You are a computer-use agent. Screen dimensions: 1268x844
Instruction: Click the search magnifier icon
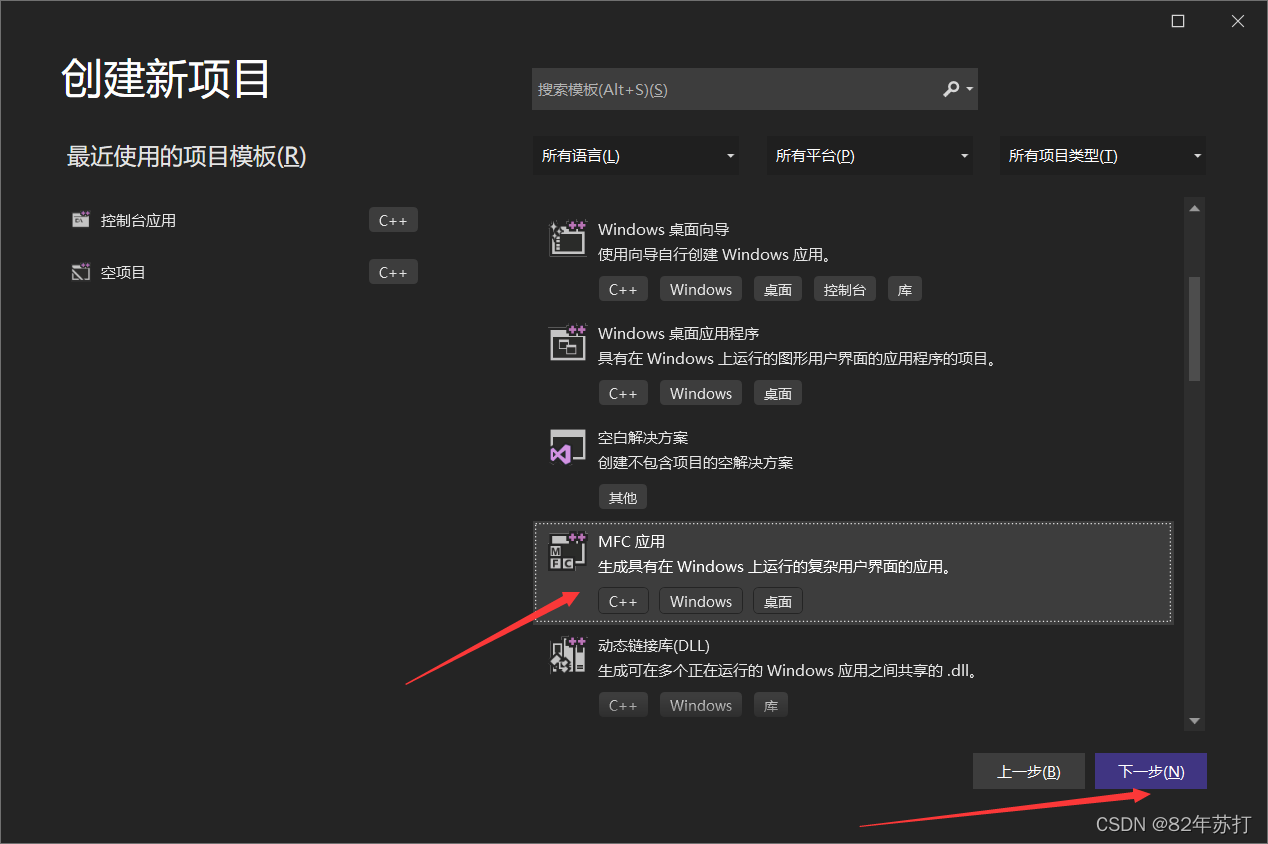click(x=950, y=89)
